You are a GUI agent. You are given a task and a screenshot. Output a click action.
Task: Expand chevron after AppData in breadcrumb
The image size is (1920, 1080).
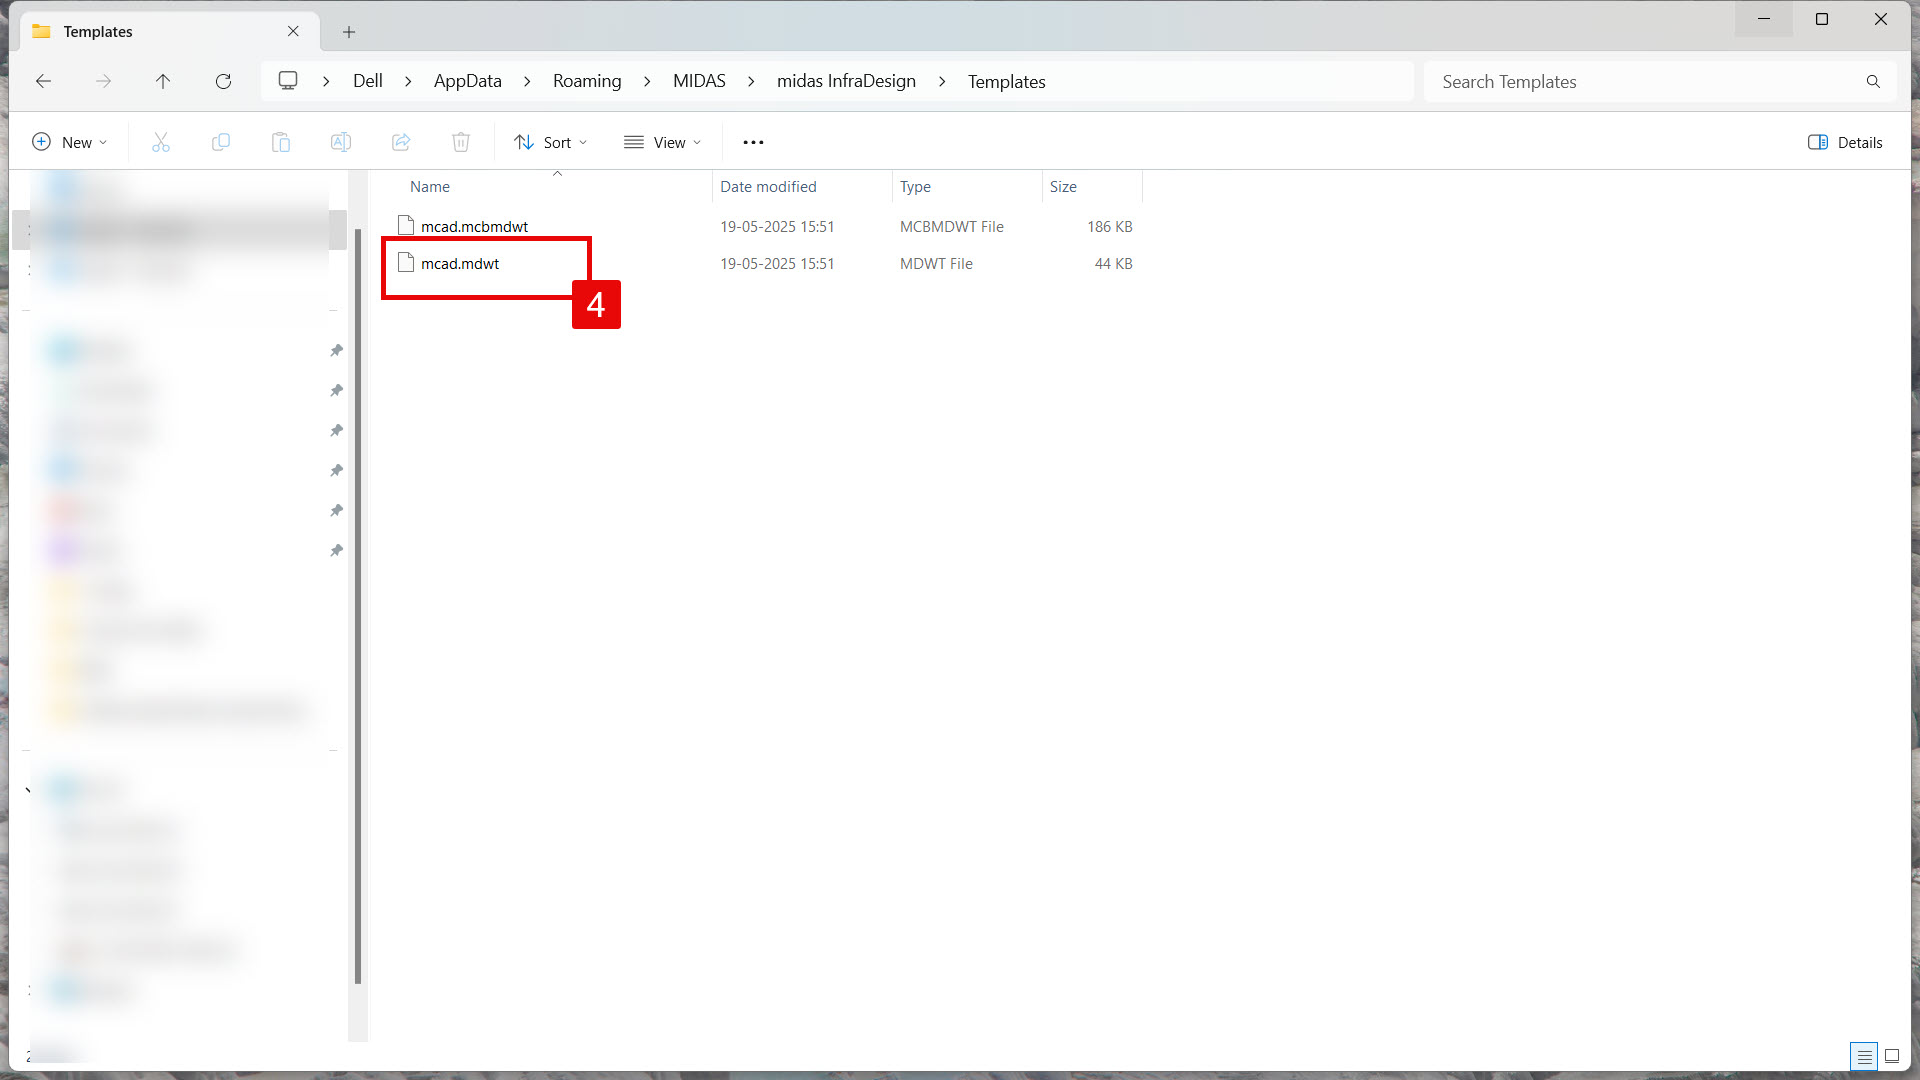pyautogui.click(x=527, y=81)
